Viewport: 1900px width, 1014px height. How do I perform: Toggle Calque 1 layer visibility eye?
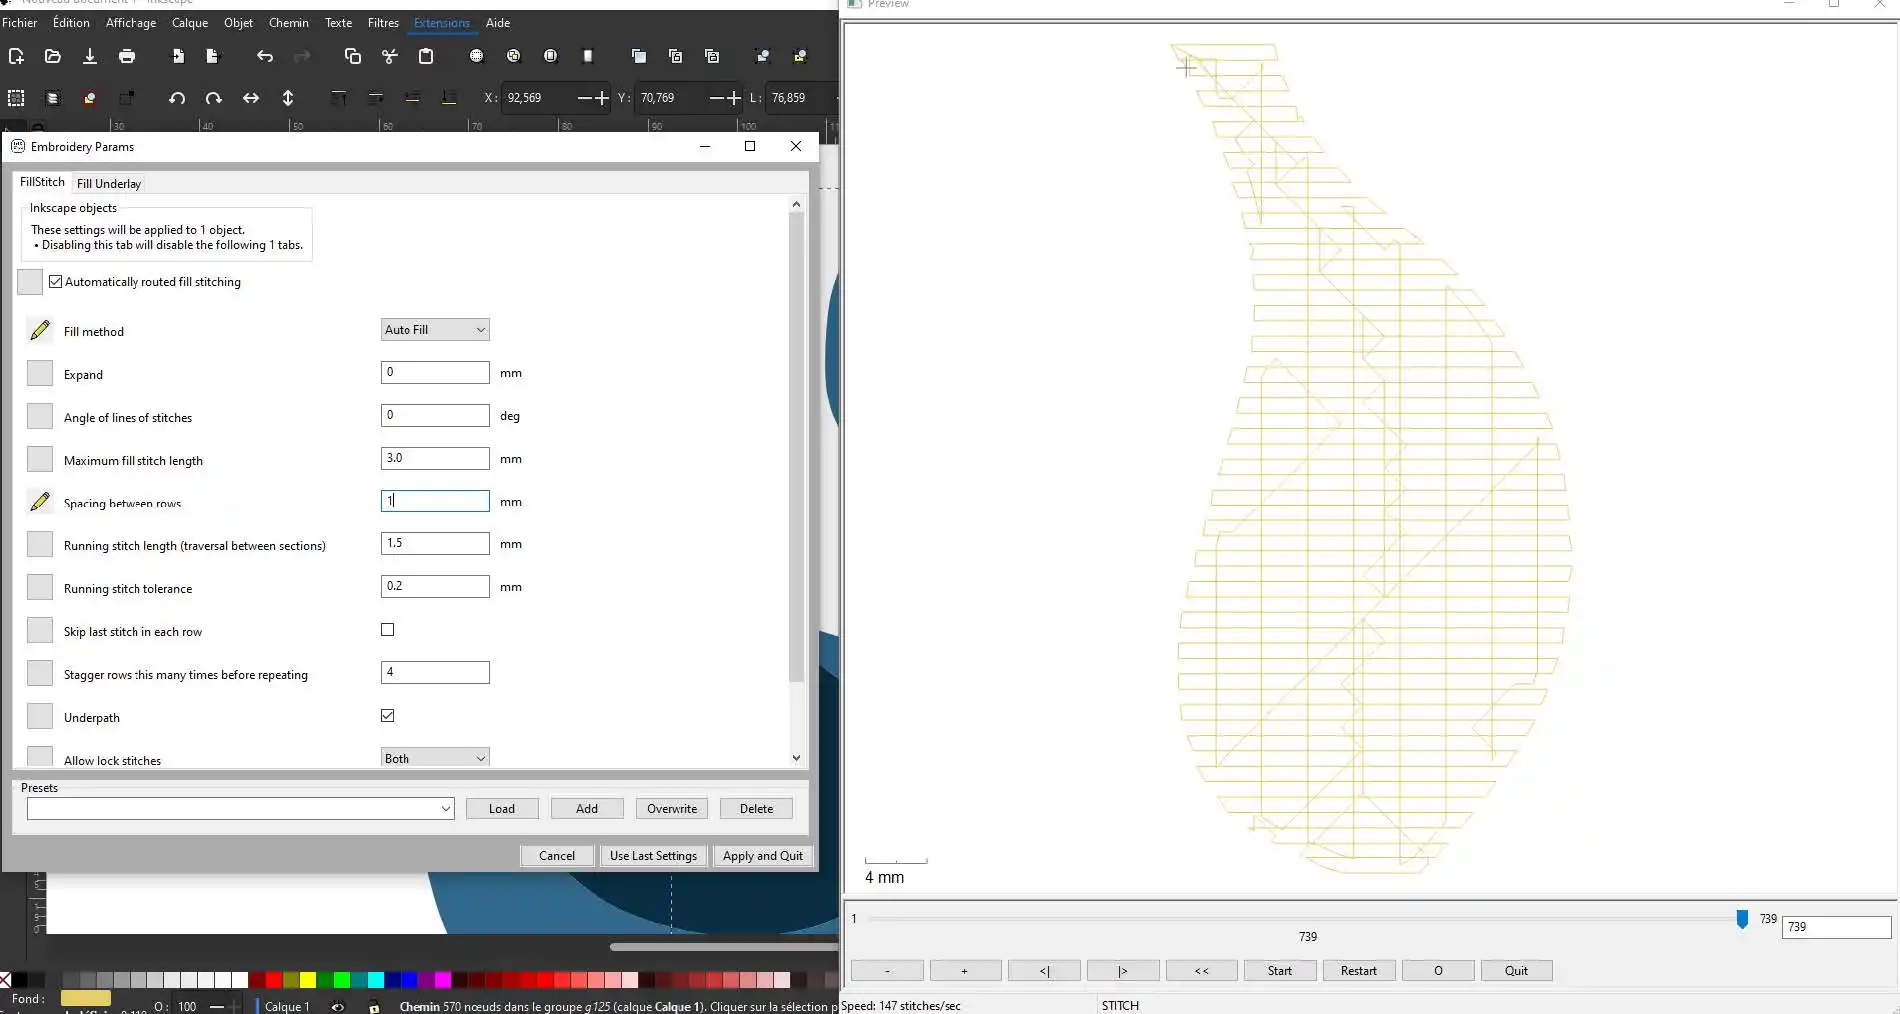tap(338, 1006)
